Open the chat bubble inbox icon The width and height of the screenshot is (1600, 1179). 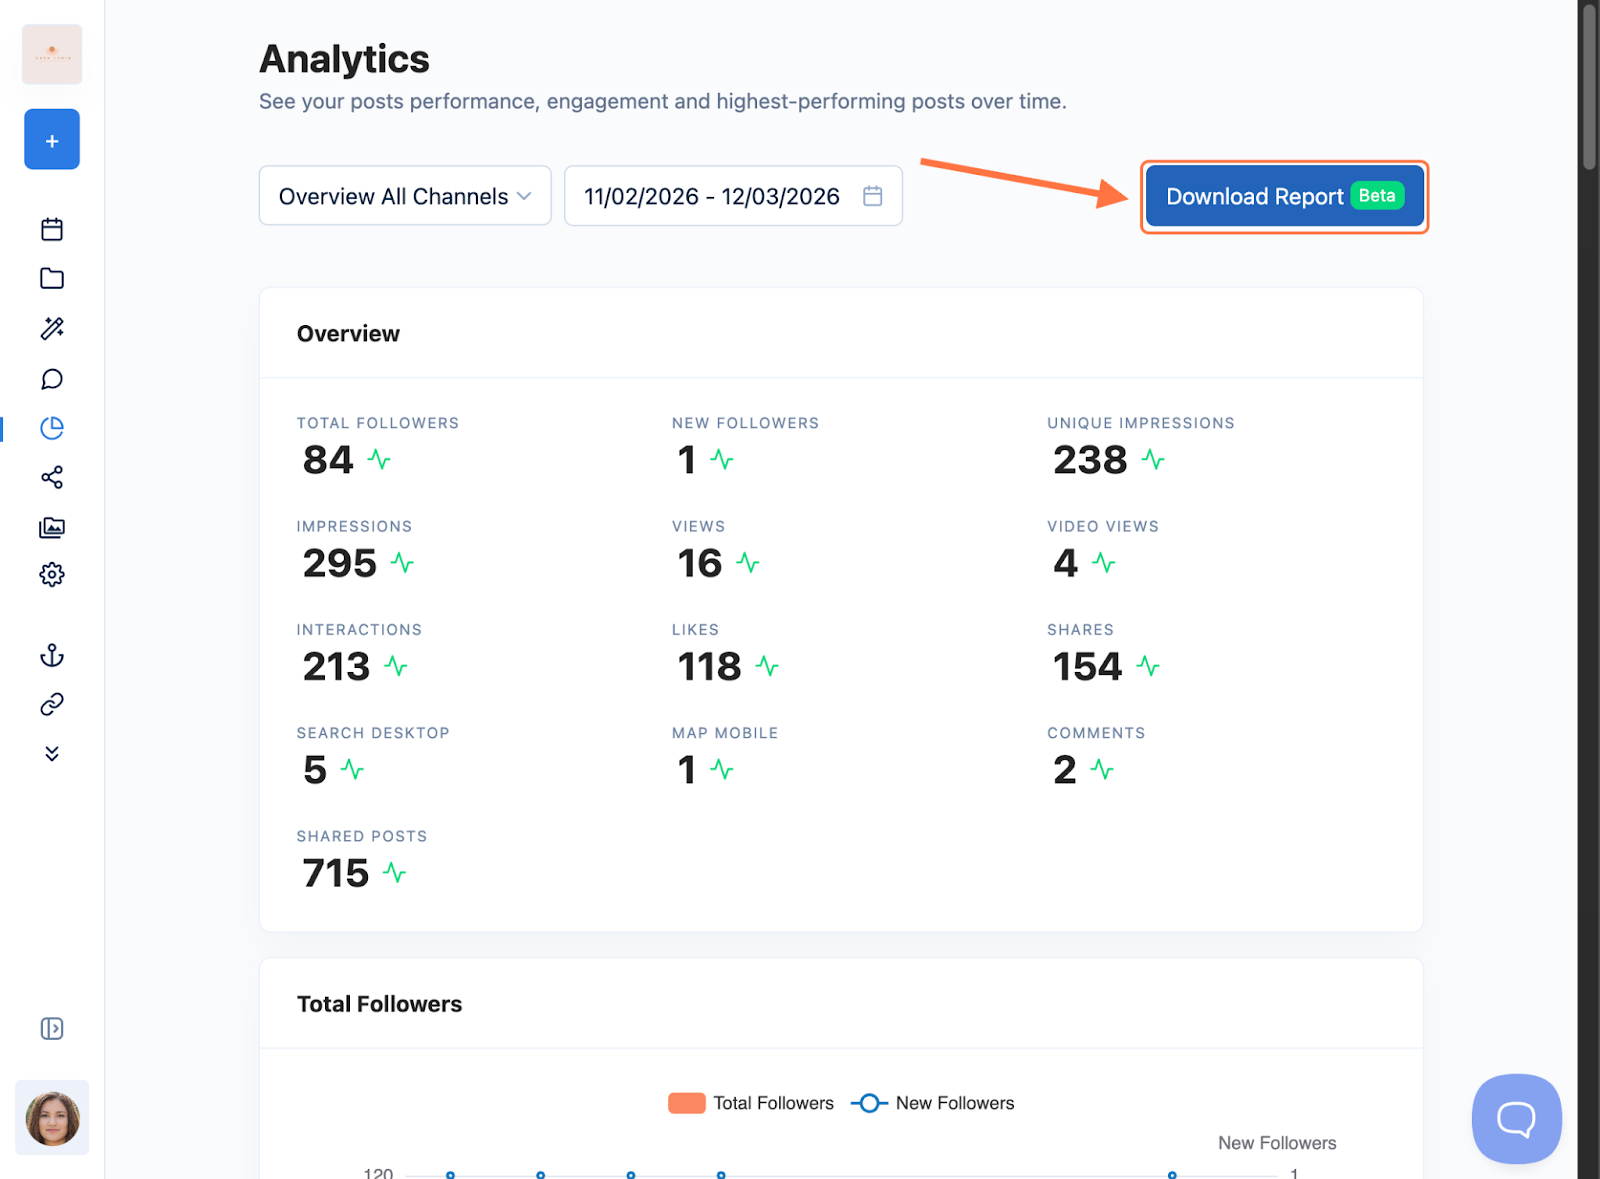(x=52, y=379)
